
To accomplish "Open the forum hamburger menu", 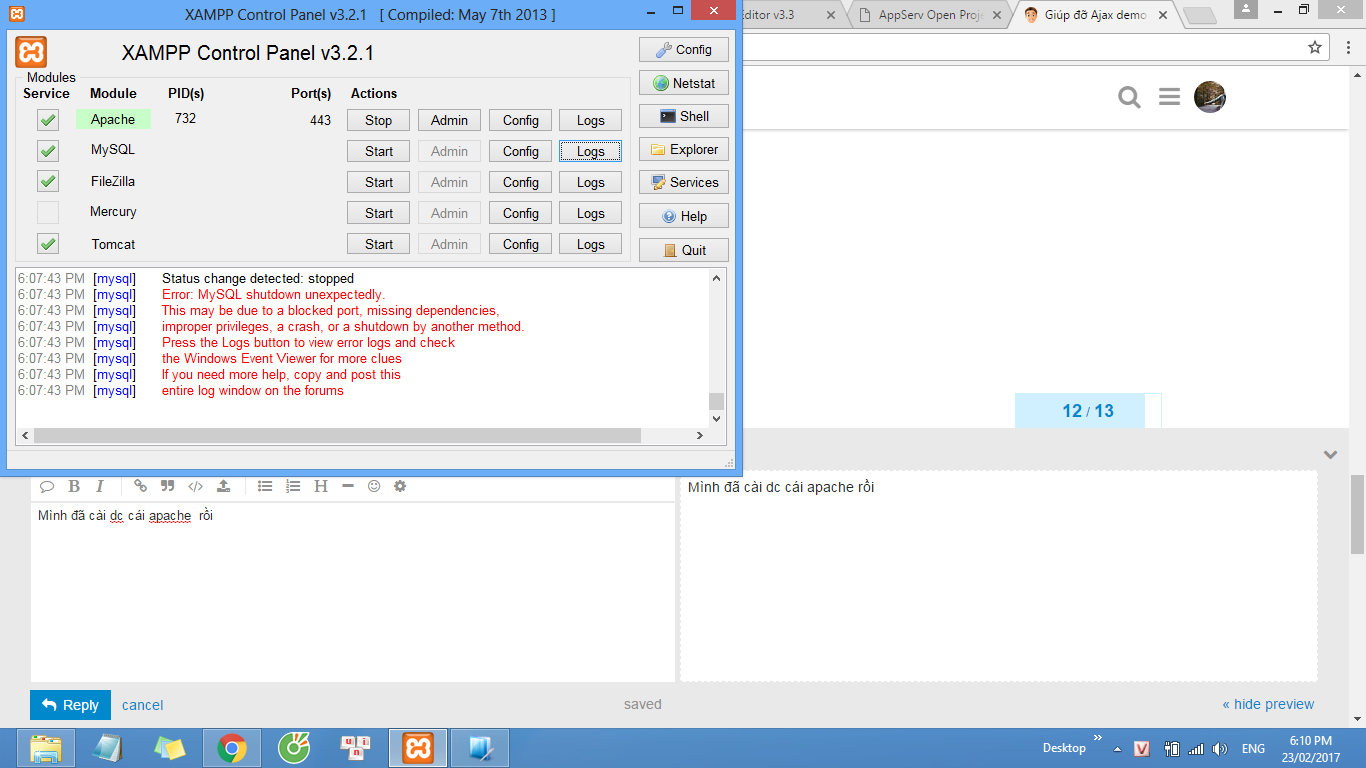I will click(x=1169, y=97).
